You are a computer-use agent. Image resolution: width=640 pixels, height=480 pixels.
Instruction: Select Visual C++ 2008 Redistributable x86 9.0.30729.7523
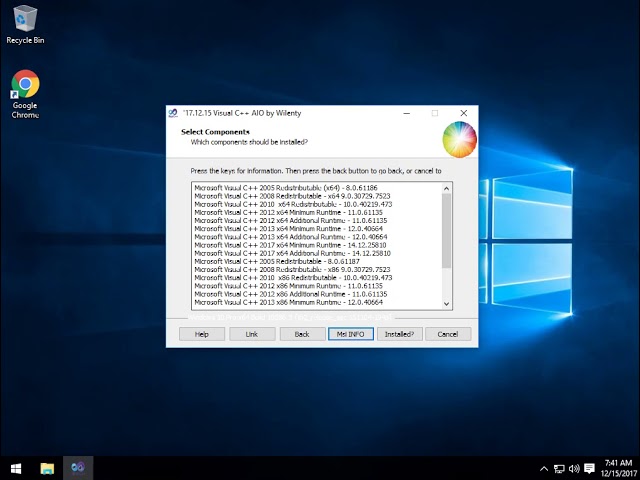(x=292, y=269)
